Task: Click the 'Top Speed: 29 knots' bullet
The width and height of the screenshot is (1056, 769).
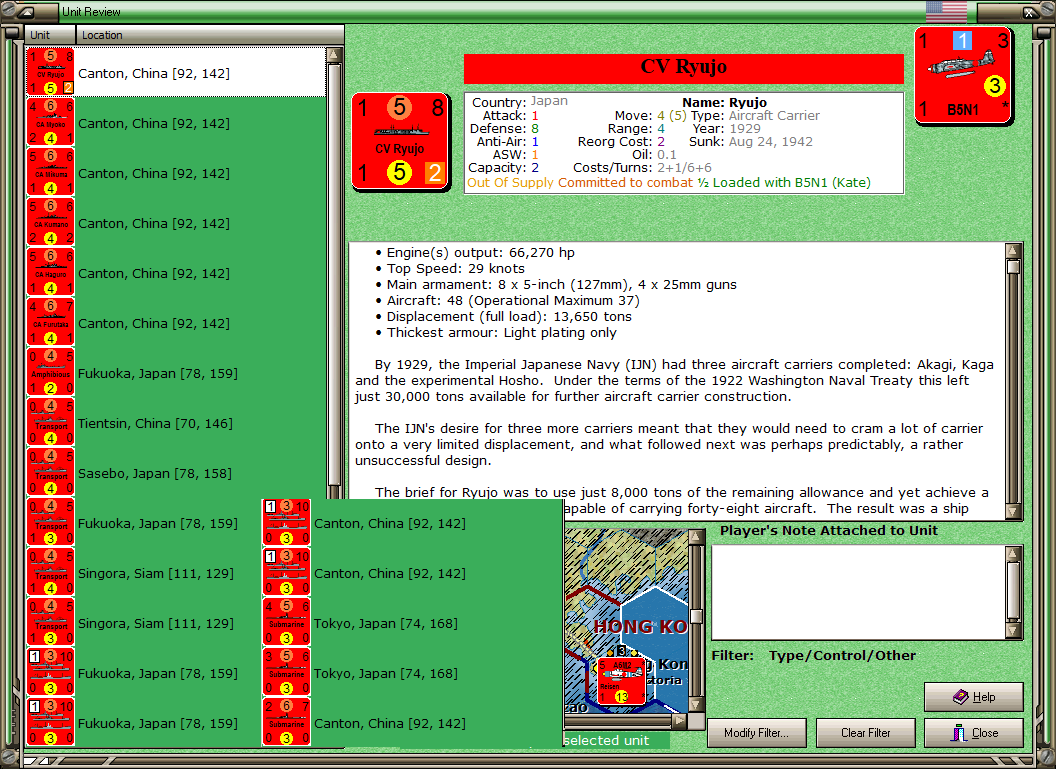Action: coord(449,268)
